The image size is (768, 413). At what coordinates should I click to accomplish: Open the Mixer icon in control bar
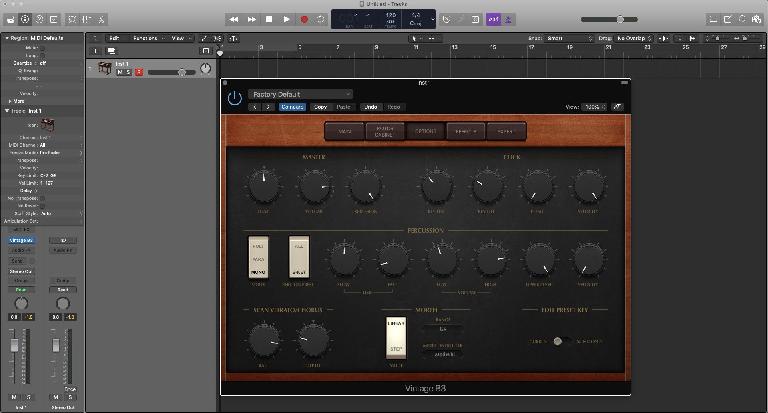click(x=87, y=20)
